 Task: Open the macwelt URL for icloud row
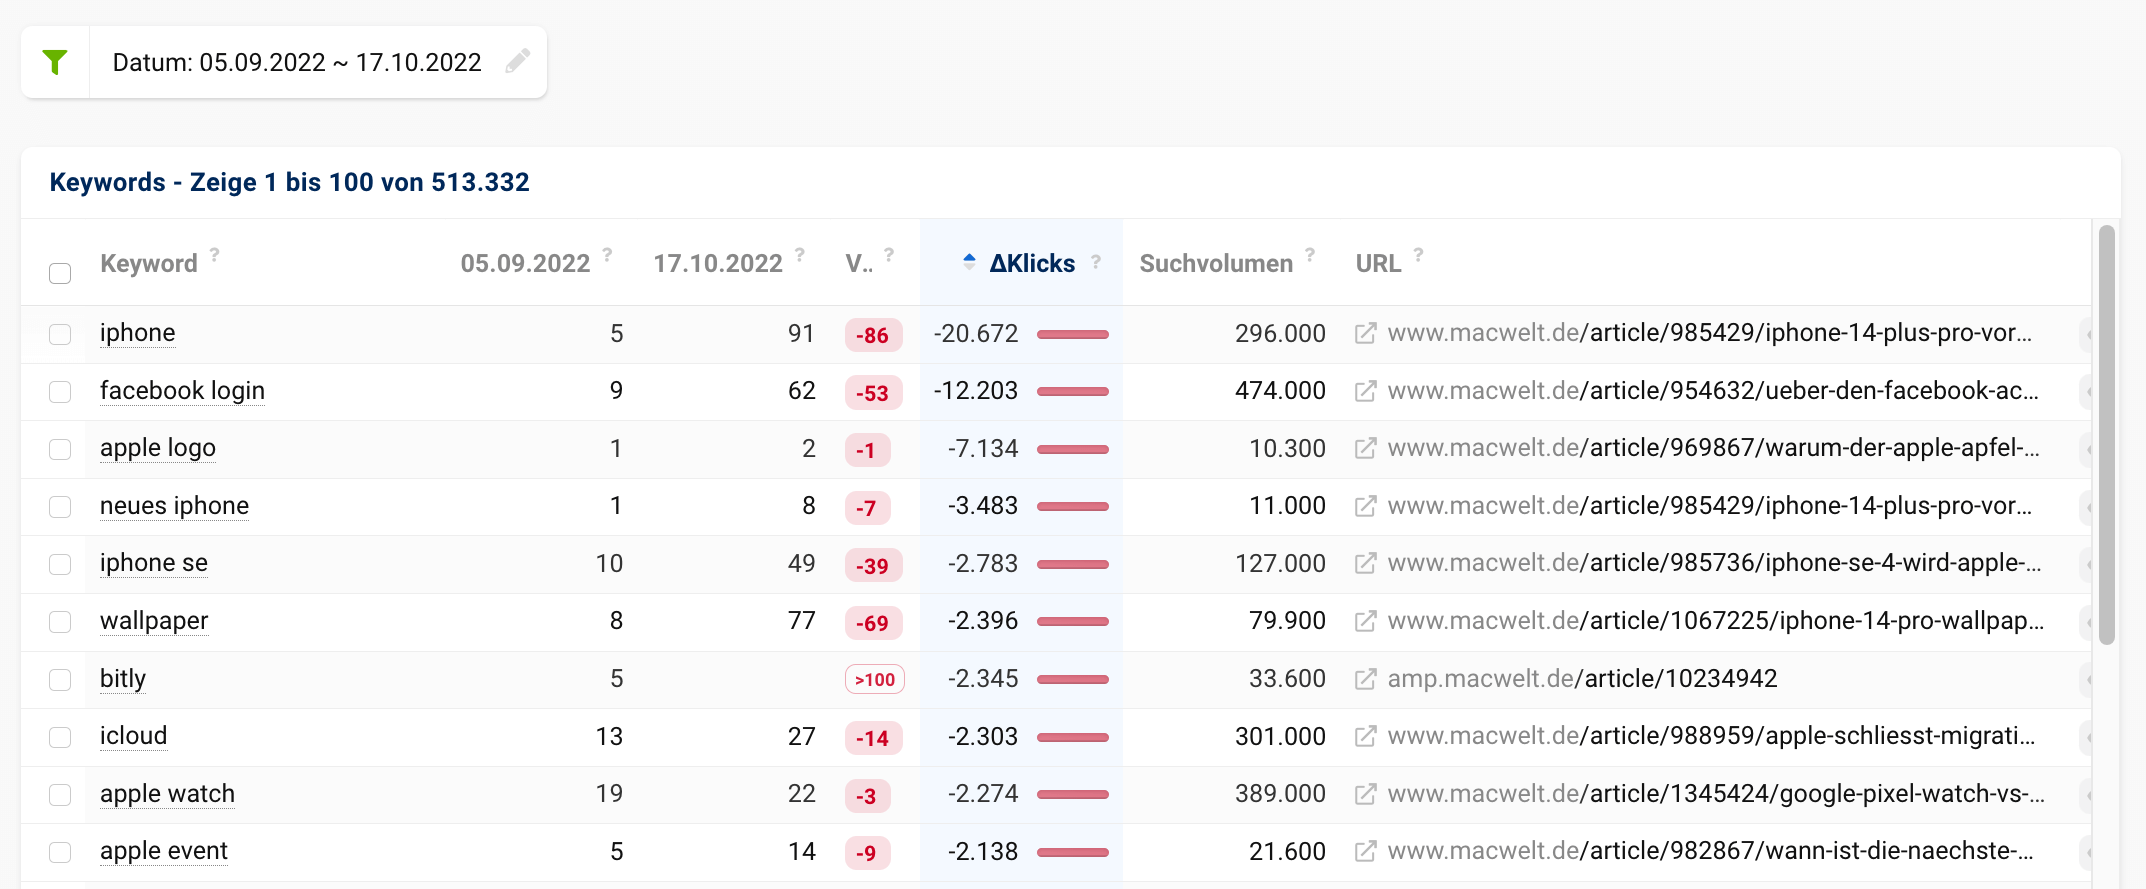(1710, 736)
